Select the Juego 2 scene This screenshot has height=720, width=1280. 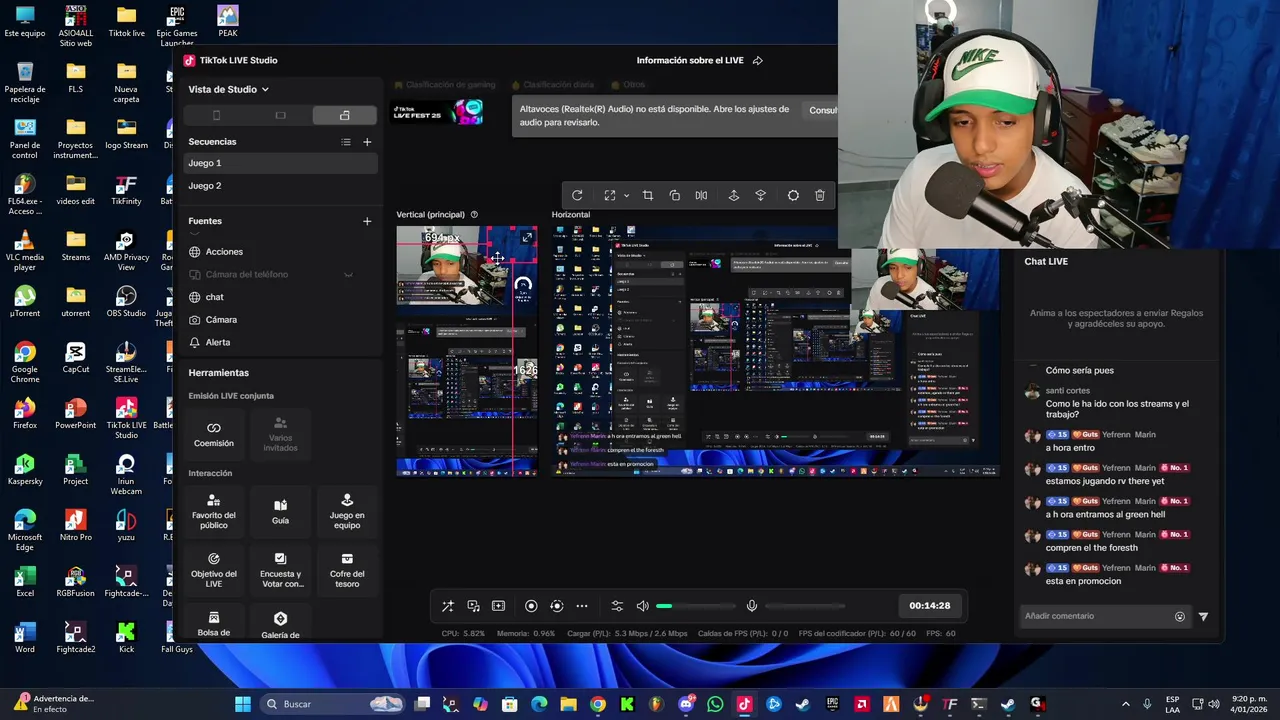tap(280, 186)
